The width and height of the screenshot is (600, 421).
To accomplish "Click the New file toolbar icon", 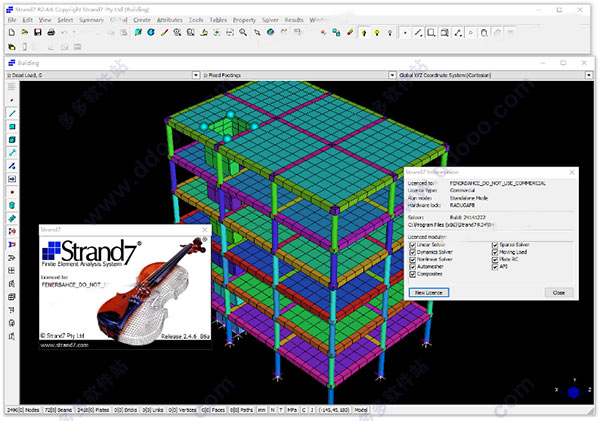I will point(11,33).
